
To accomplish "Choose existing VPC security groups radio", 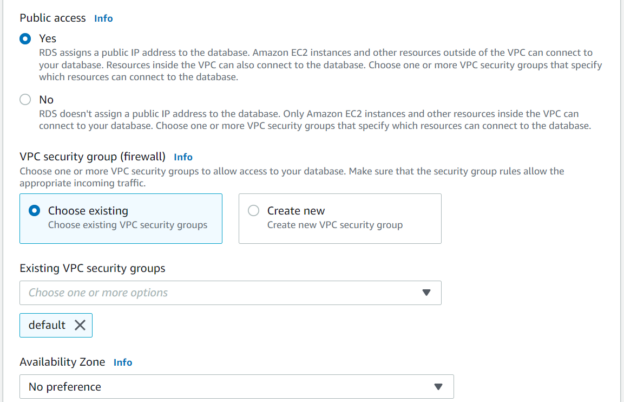I will [x=36, y=211].
